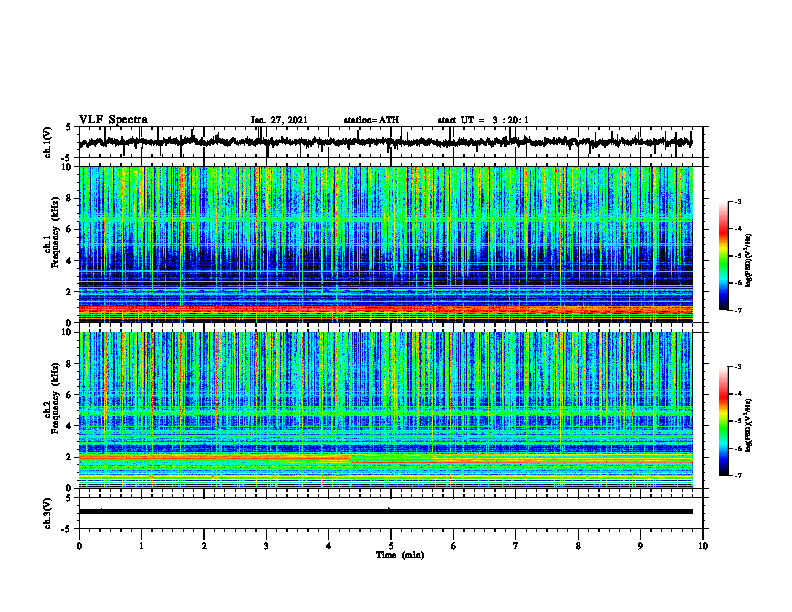Click time-axis tick label '7'
792x612 pixels.
point(516,546)
